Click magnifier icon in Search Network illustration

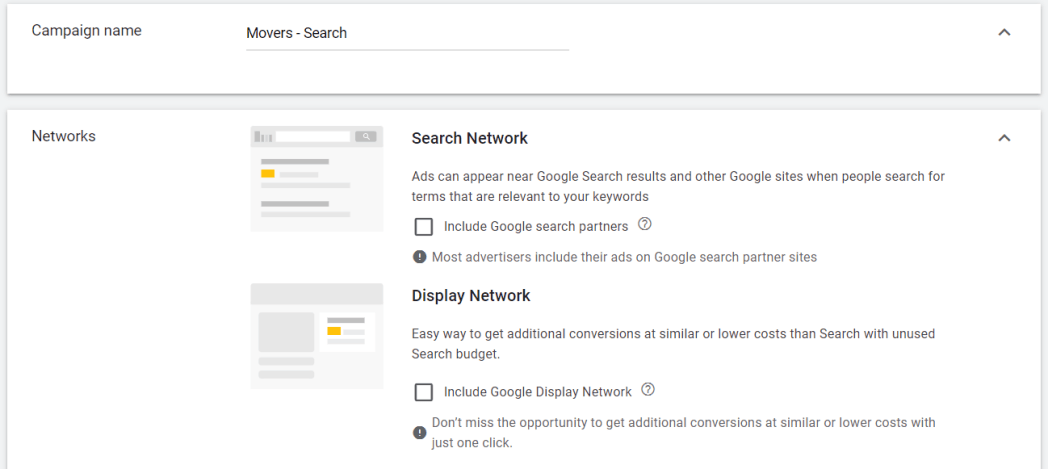coord(366,136)
